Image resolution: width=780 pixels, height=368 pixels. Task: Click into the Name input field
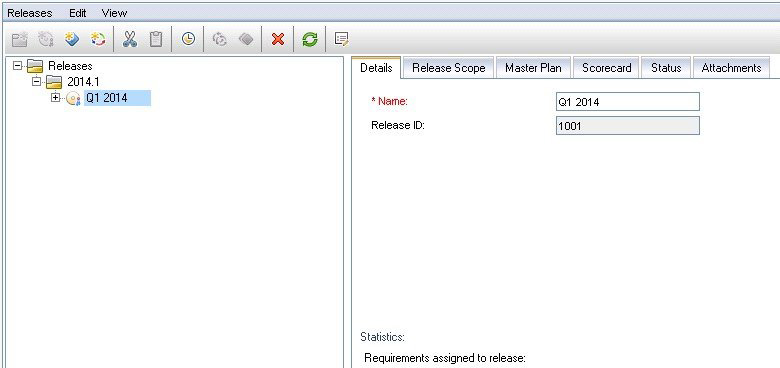[x=628, y=101]
